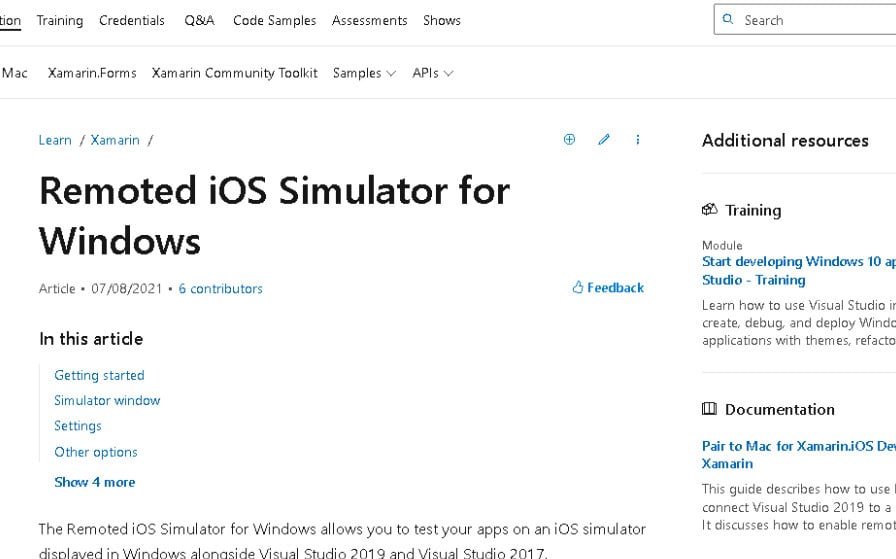Open Pair to Mac for Xamarin.iOS documentation
The height and width of the screenshot is (559, 896).
798,454
